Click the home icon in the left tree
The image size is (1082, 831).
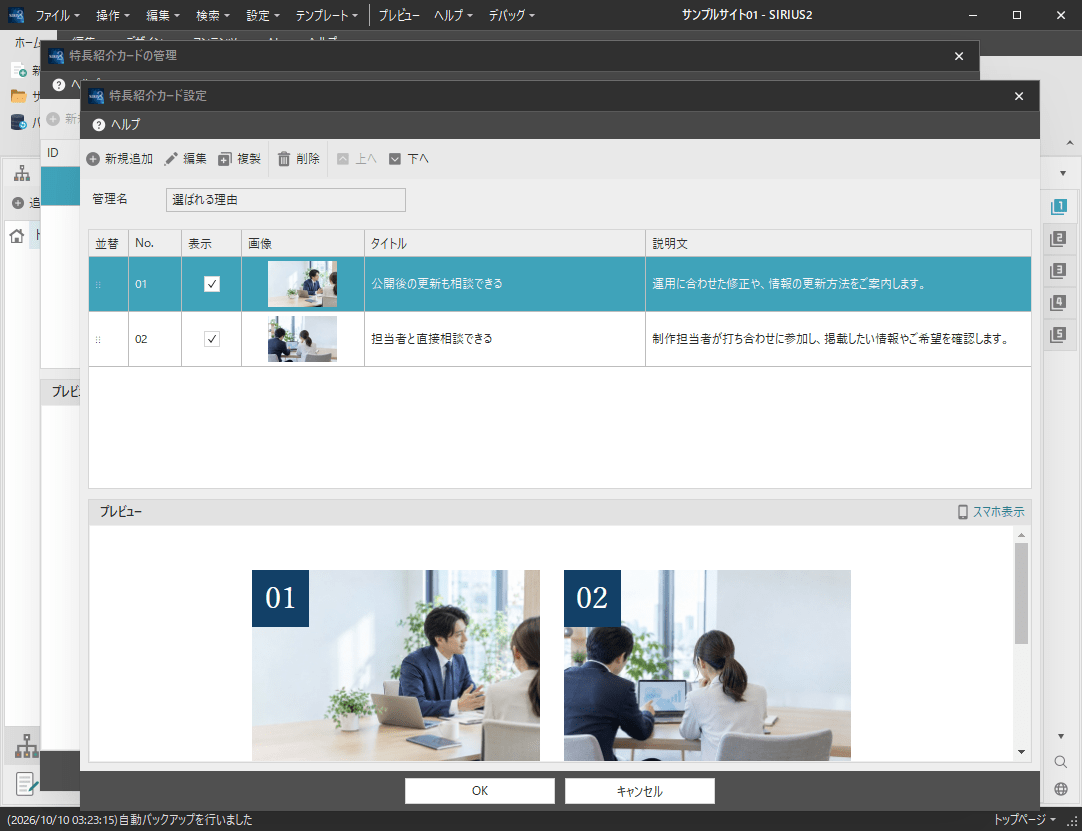(17, 236)
